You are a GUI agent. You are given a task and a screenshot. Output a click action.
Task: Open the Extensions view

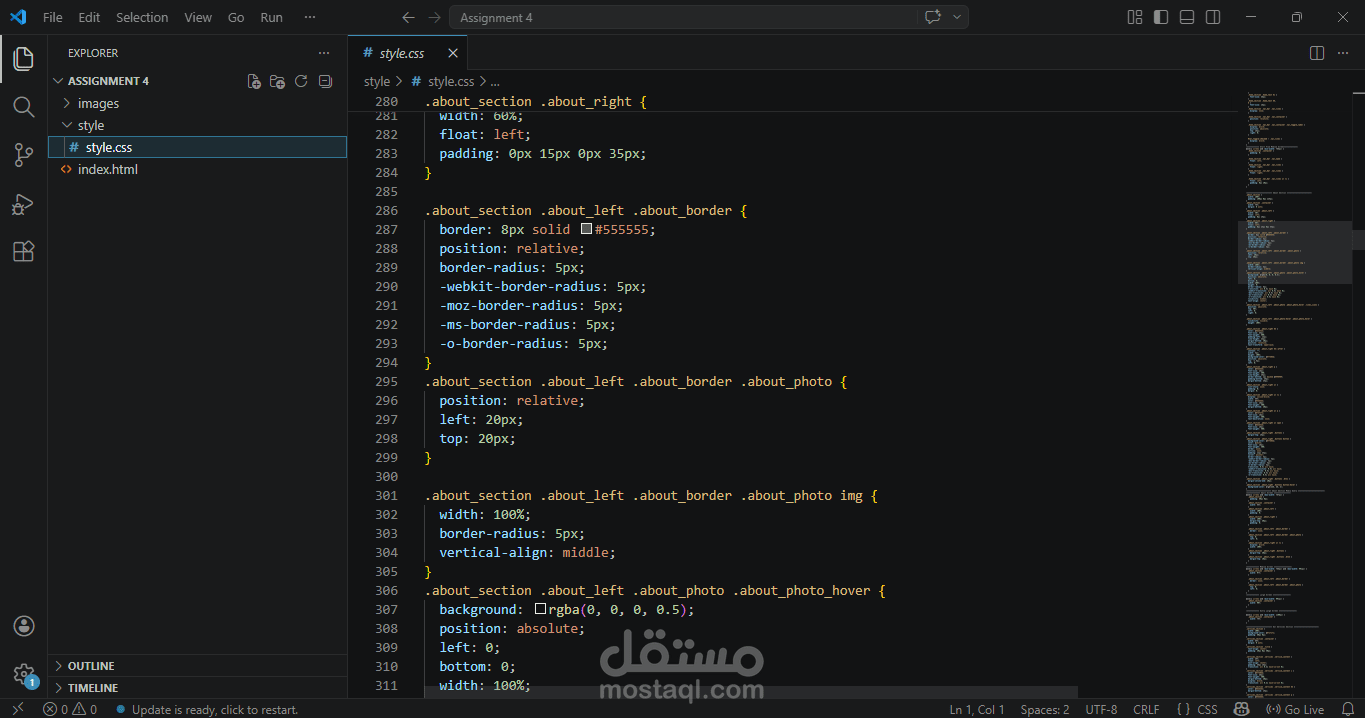[x=23, y=252]
